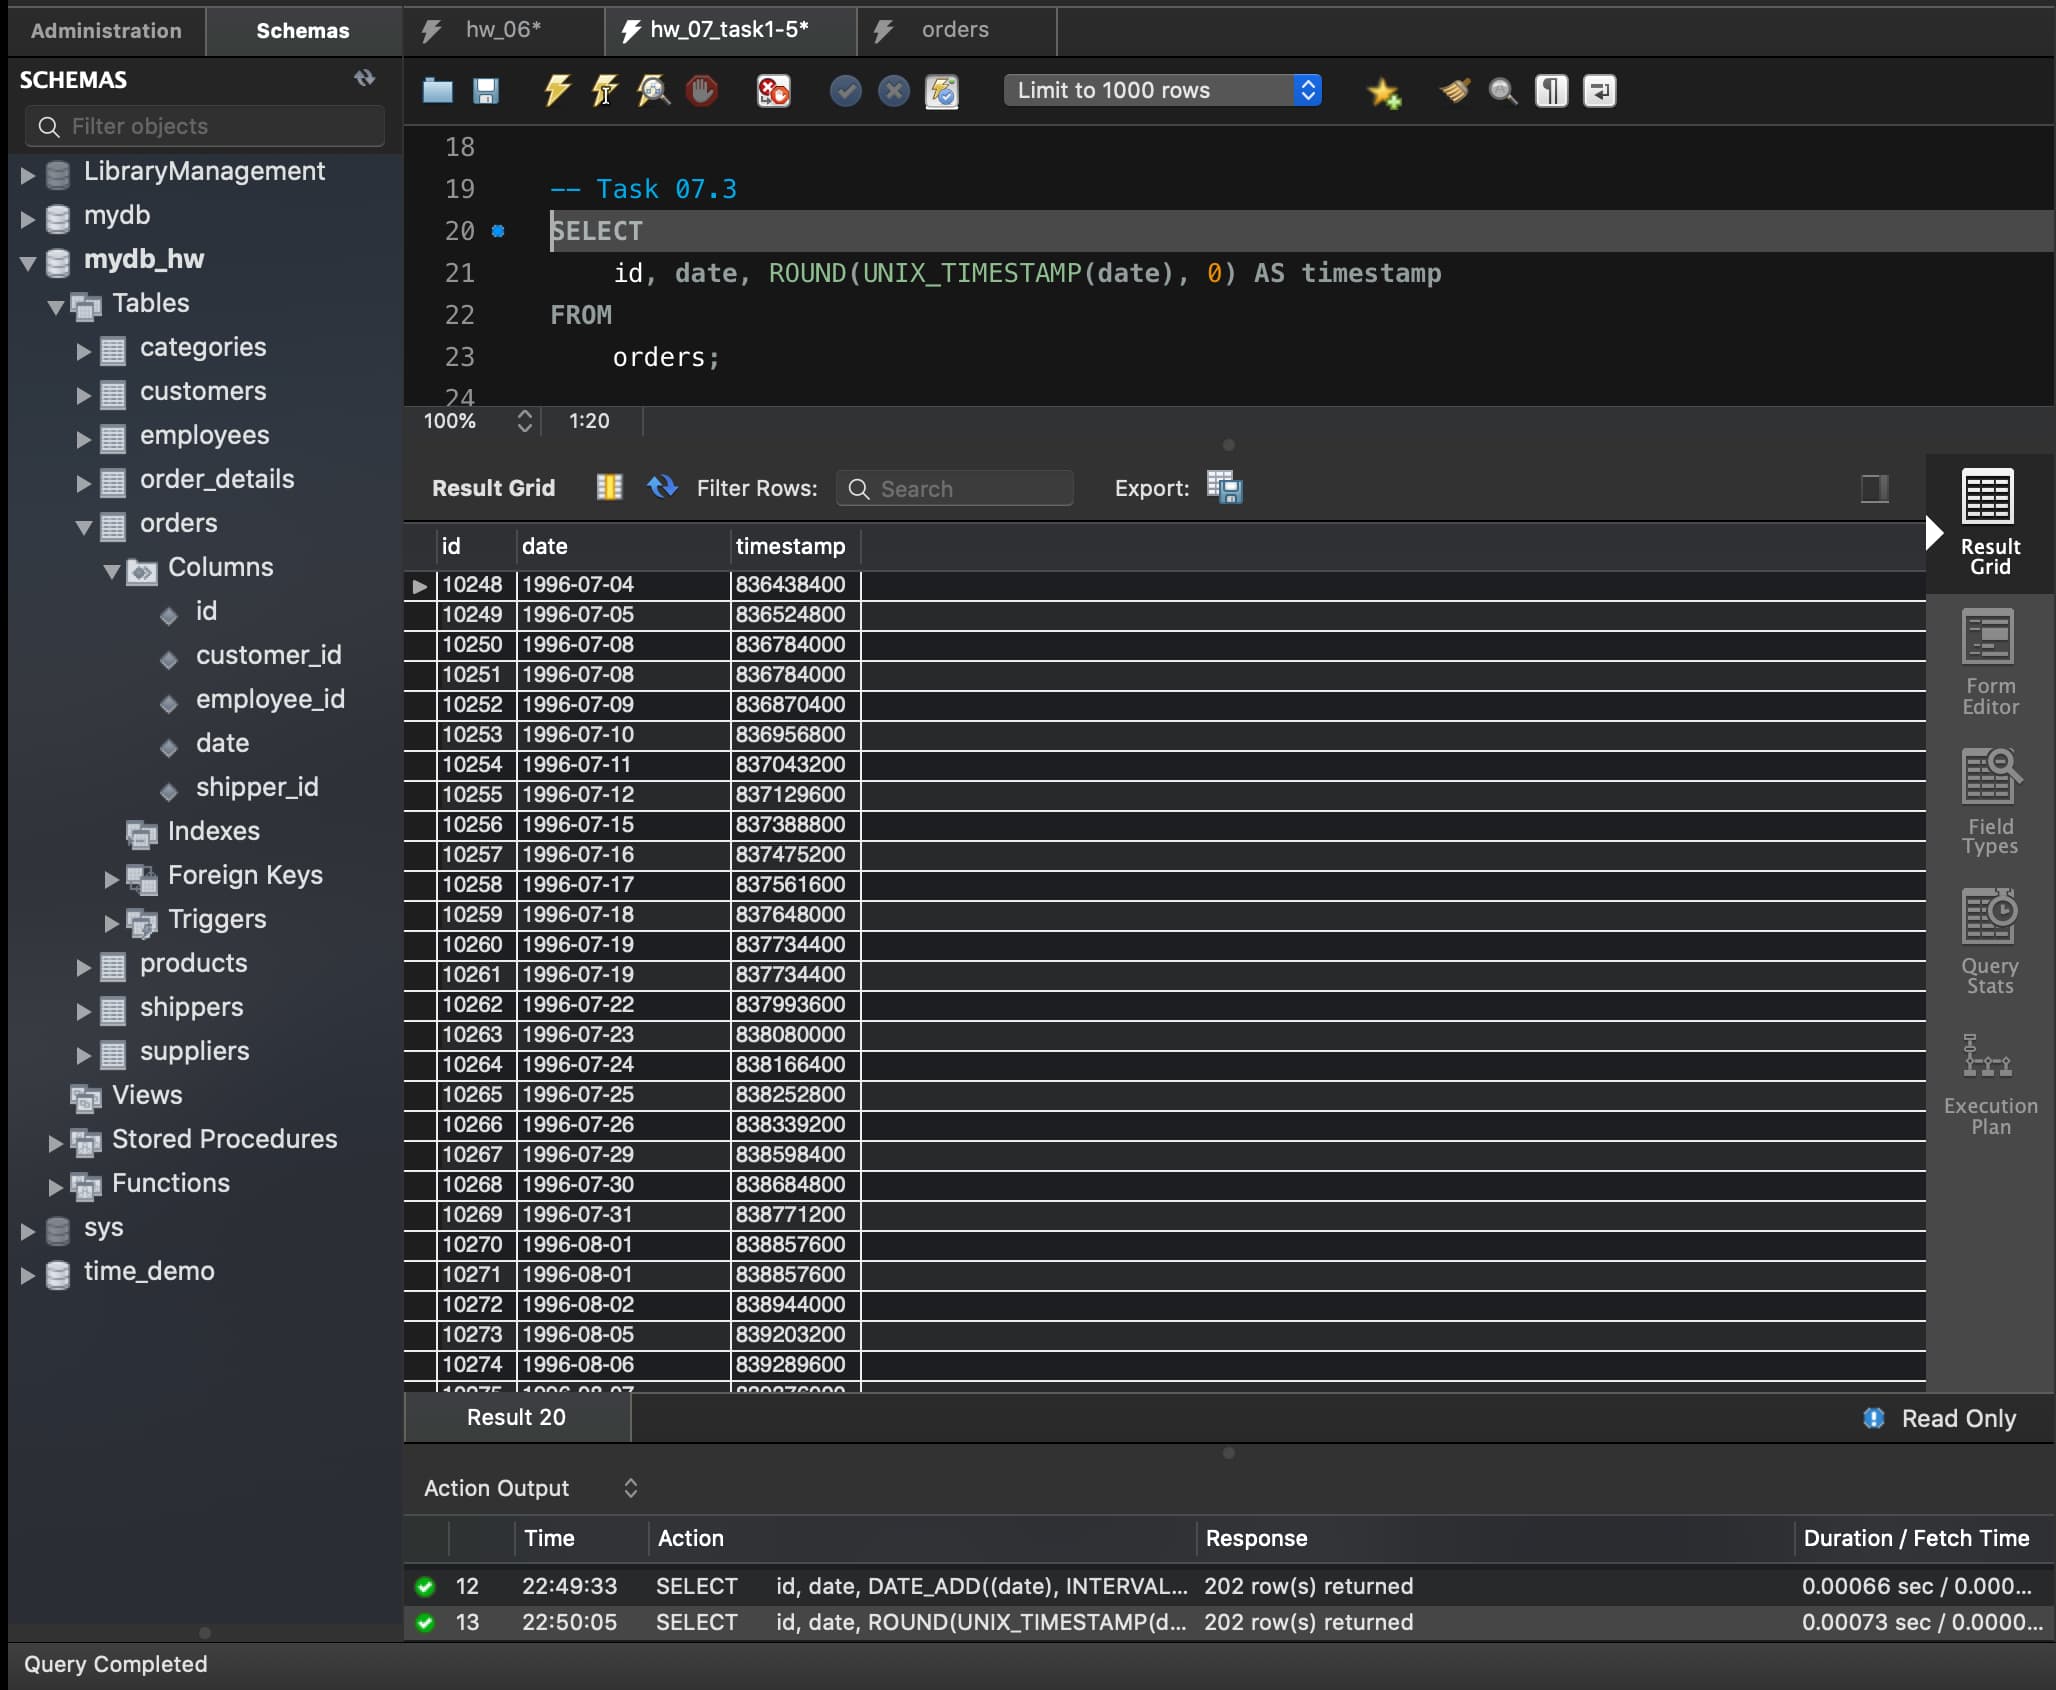Sort the grid by timestamp column header
The image size is (2056, 1690).
790,546
